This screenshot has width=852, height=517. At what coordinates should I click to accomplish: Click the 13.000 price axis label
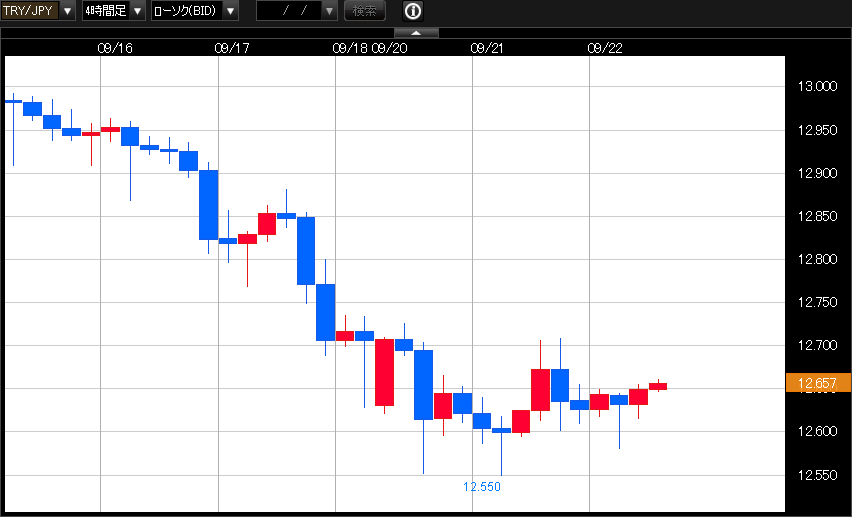pos(818,86)
